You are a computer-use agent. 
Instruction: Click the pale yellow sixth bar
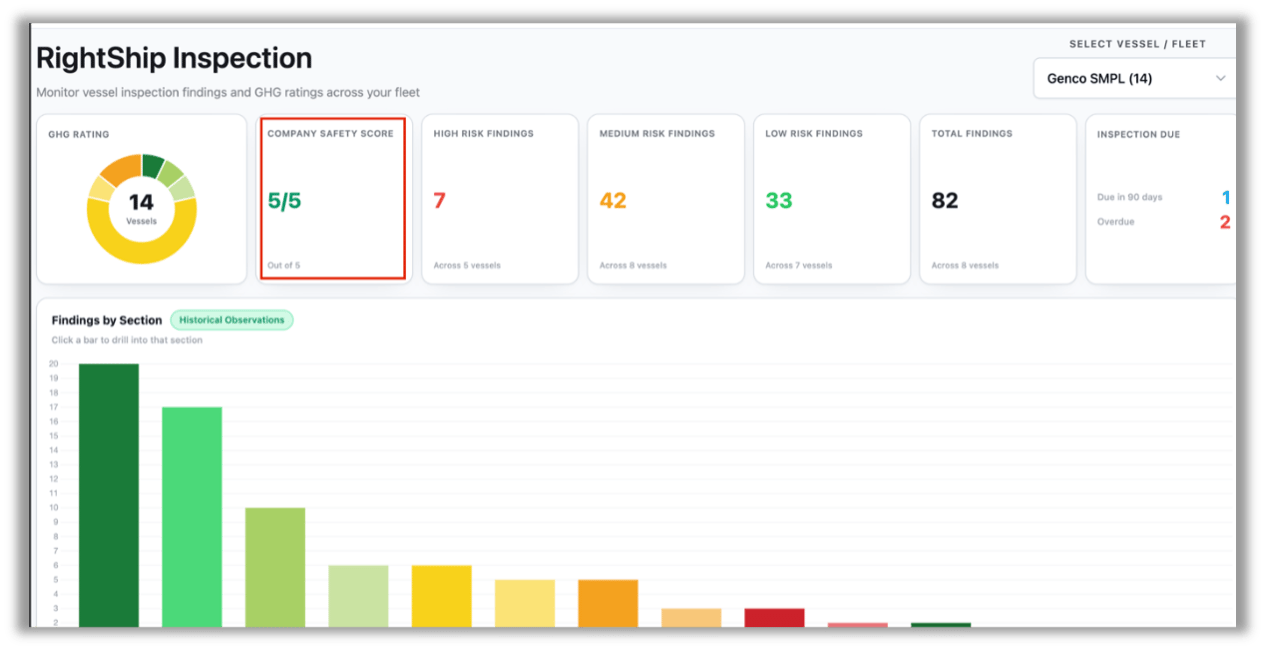[525, 603]
